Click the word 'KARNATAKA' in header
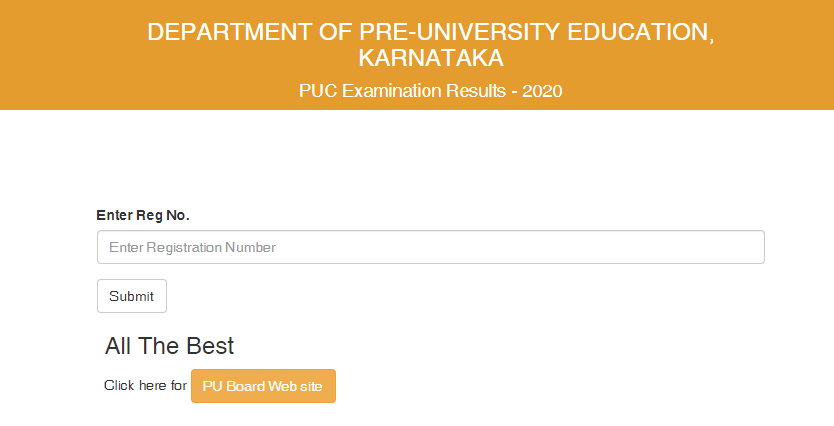 430,57
